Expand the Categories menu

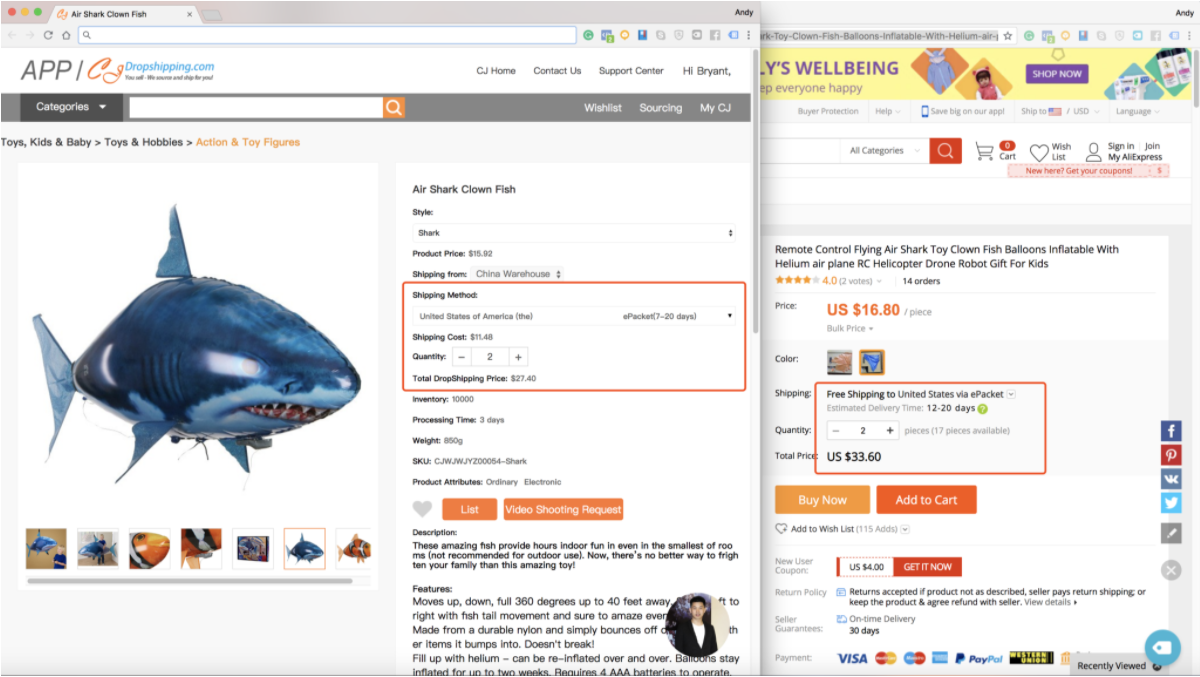pos(71,107)
